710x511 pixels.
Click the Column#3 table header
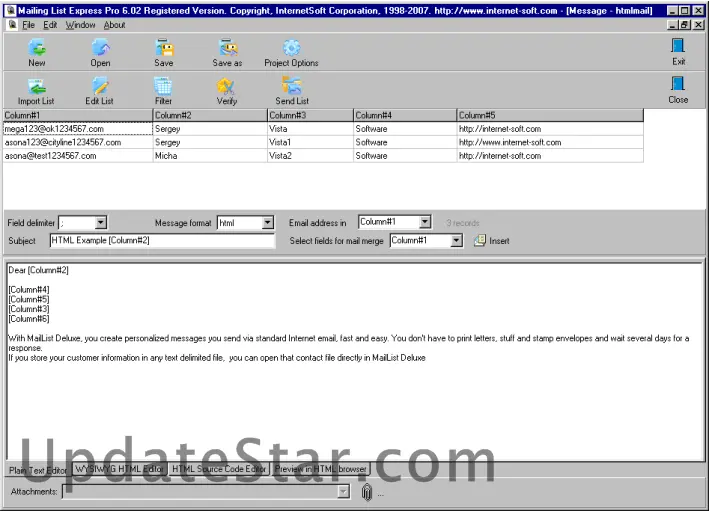click(x=310, y=115)
